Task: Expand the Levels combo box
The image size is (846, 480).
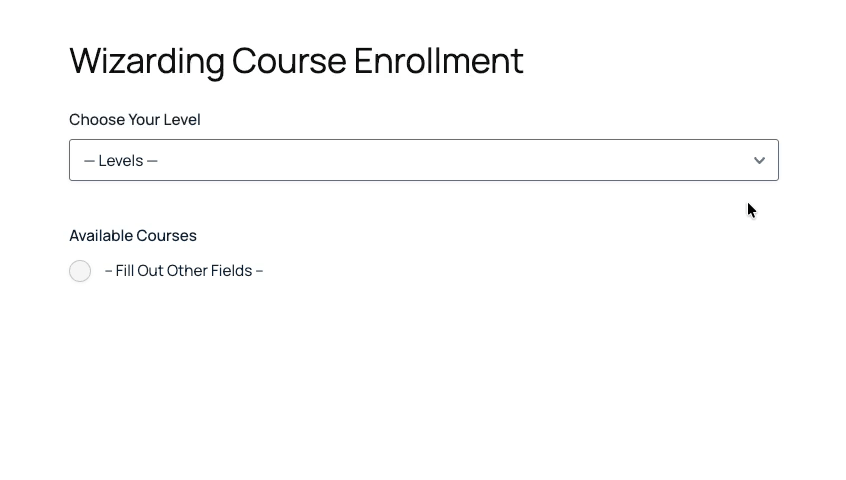Action: pos(423,160)
